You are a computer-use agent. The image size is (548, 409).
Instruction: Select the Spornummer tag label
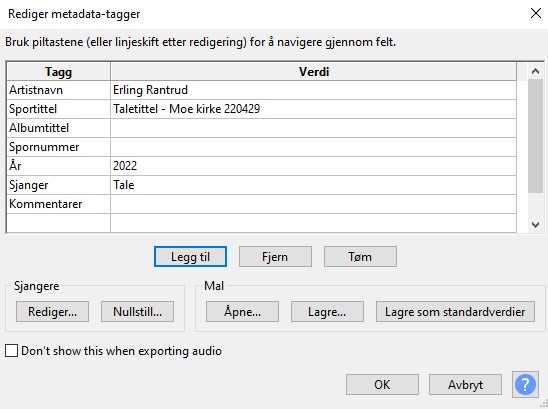[x=58, y=147]
